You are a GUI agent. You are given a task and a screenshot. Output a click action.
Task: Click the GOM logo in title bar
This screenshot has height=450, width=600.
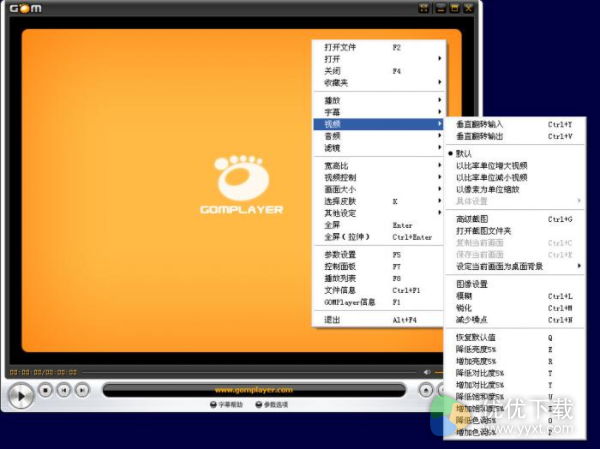(25, 8)
